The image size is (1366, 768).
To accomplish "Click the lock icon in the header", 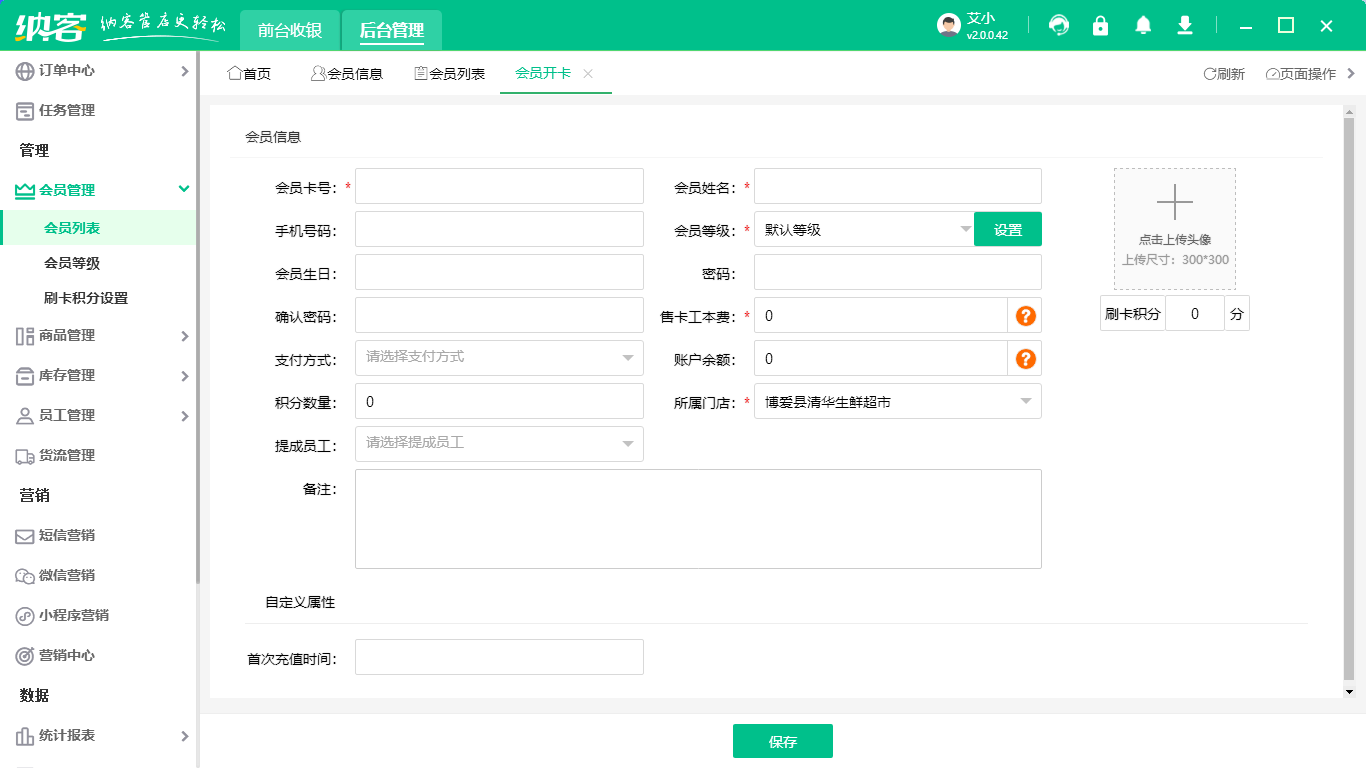I will click(1100, 25).
